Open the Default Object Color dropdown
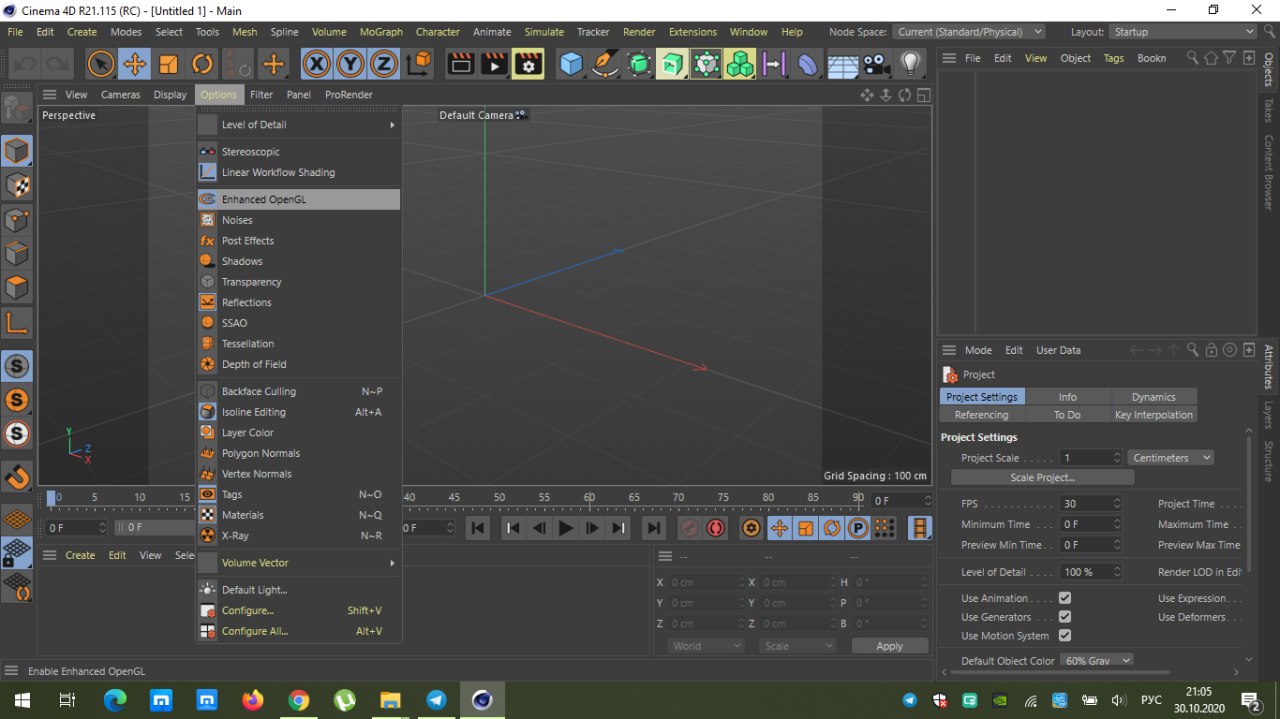This screenshot has height=719, width=1280. [x=1097, y=661]
